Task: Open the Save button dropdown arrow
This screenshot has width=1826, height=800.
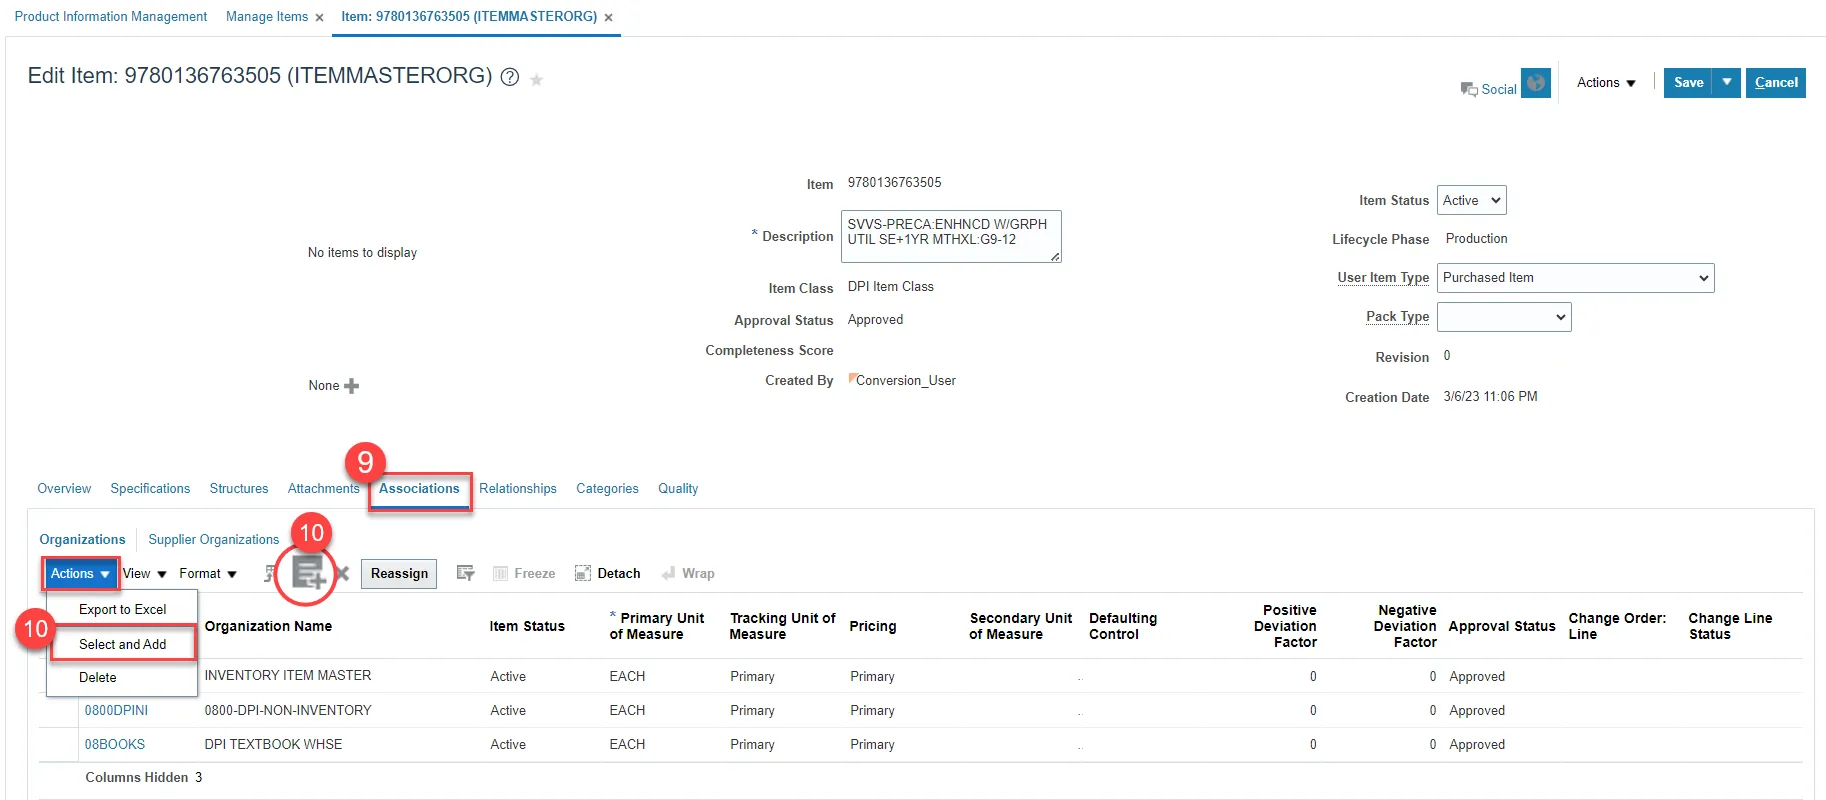Action: pyautogui.click(x=1727, y=83)
